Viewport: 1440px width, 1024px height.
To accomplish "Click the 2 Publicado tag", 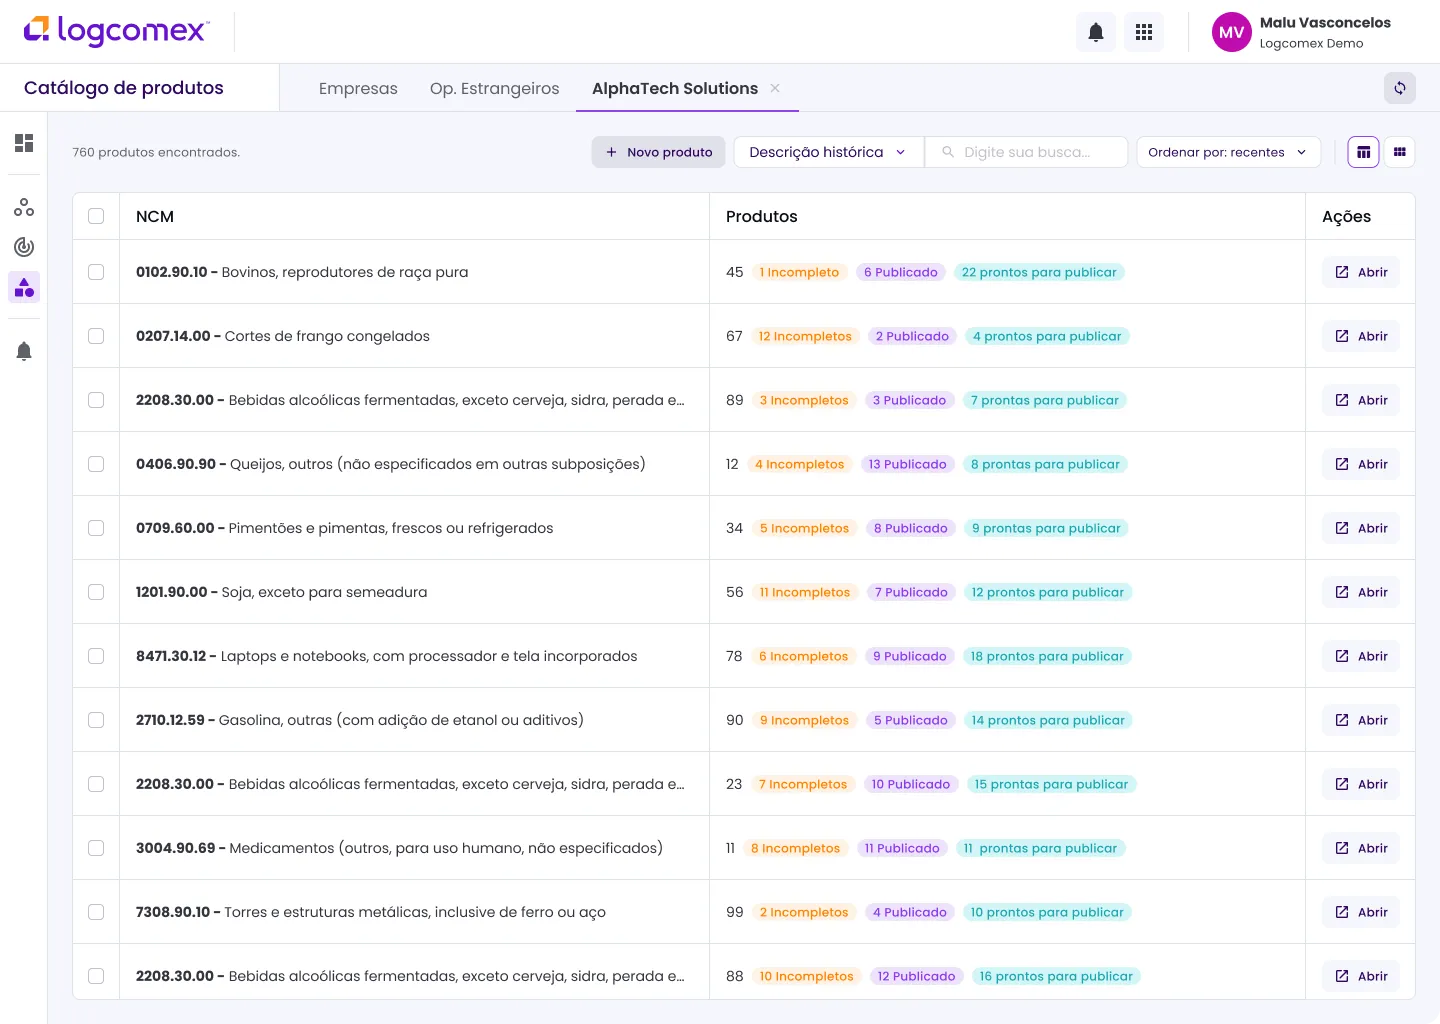I will coord(912,336).
